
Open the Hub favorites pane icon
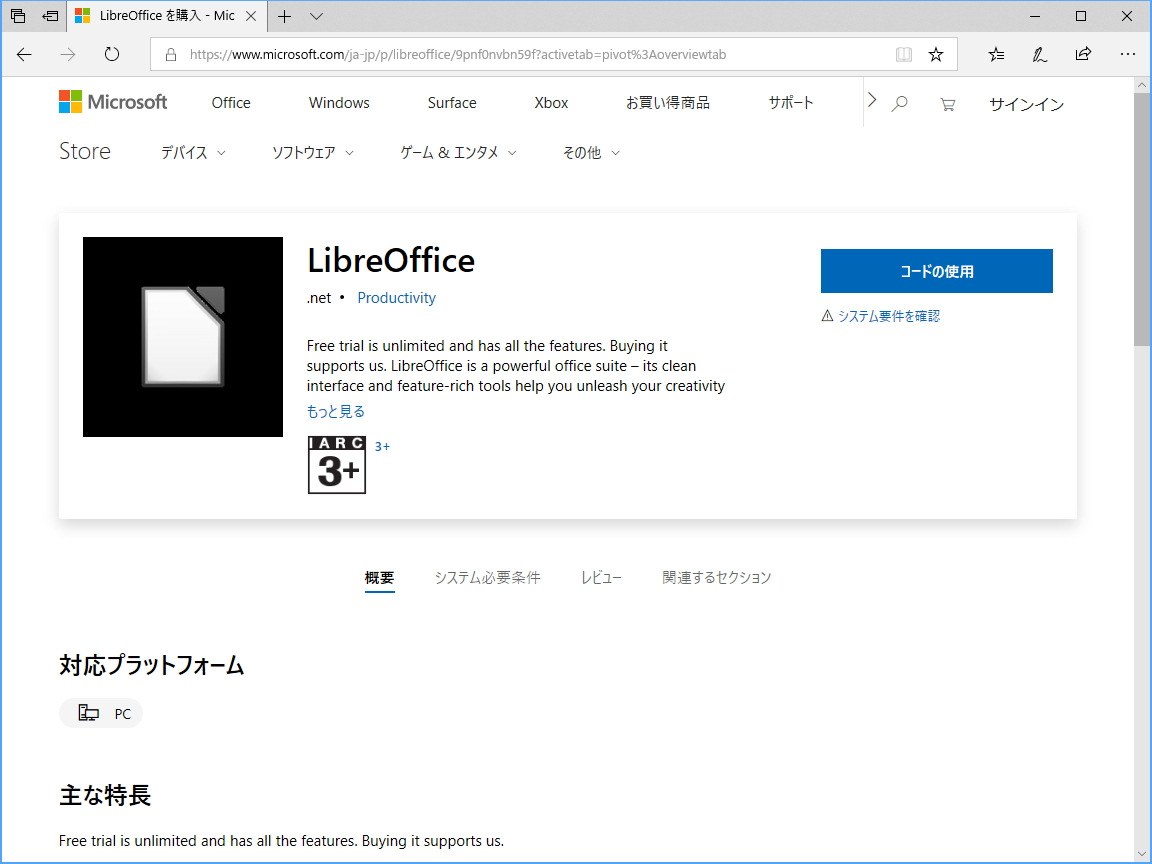pyautogui.click(x=995, y=55)
